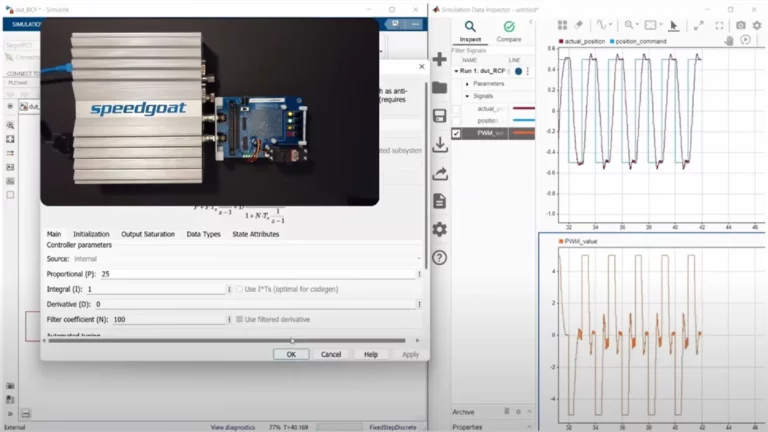Check the actual_position signal checkbox
This screenshot has height=432, width=768.
tap(456, 109)
